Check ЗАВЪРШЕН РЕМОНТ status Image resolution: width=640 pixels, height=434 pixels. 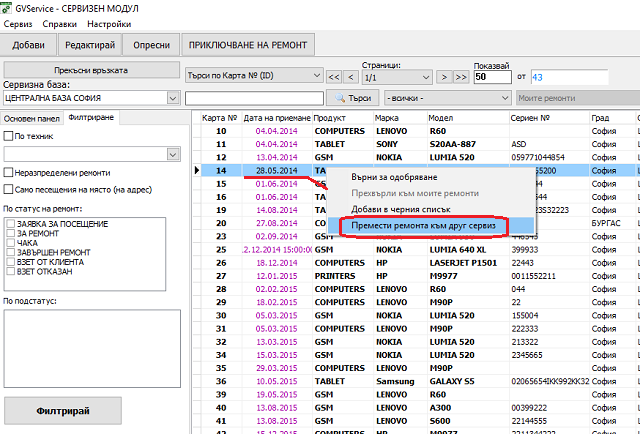pos(11,252)
